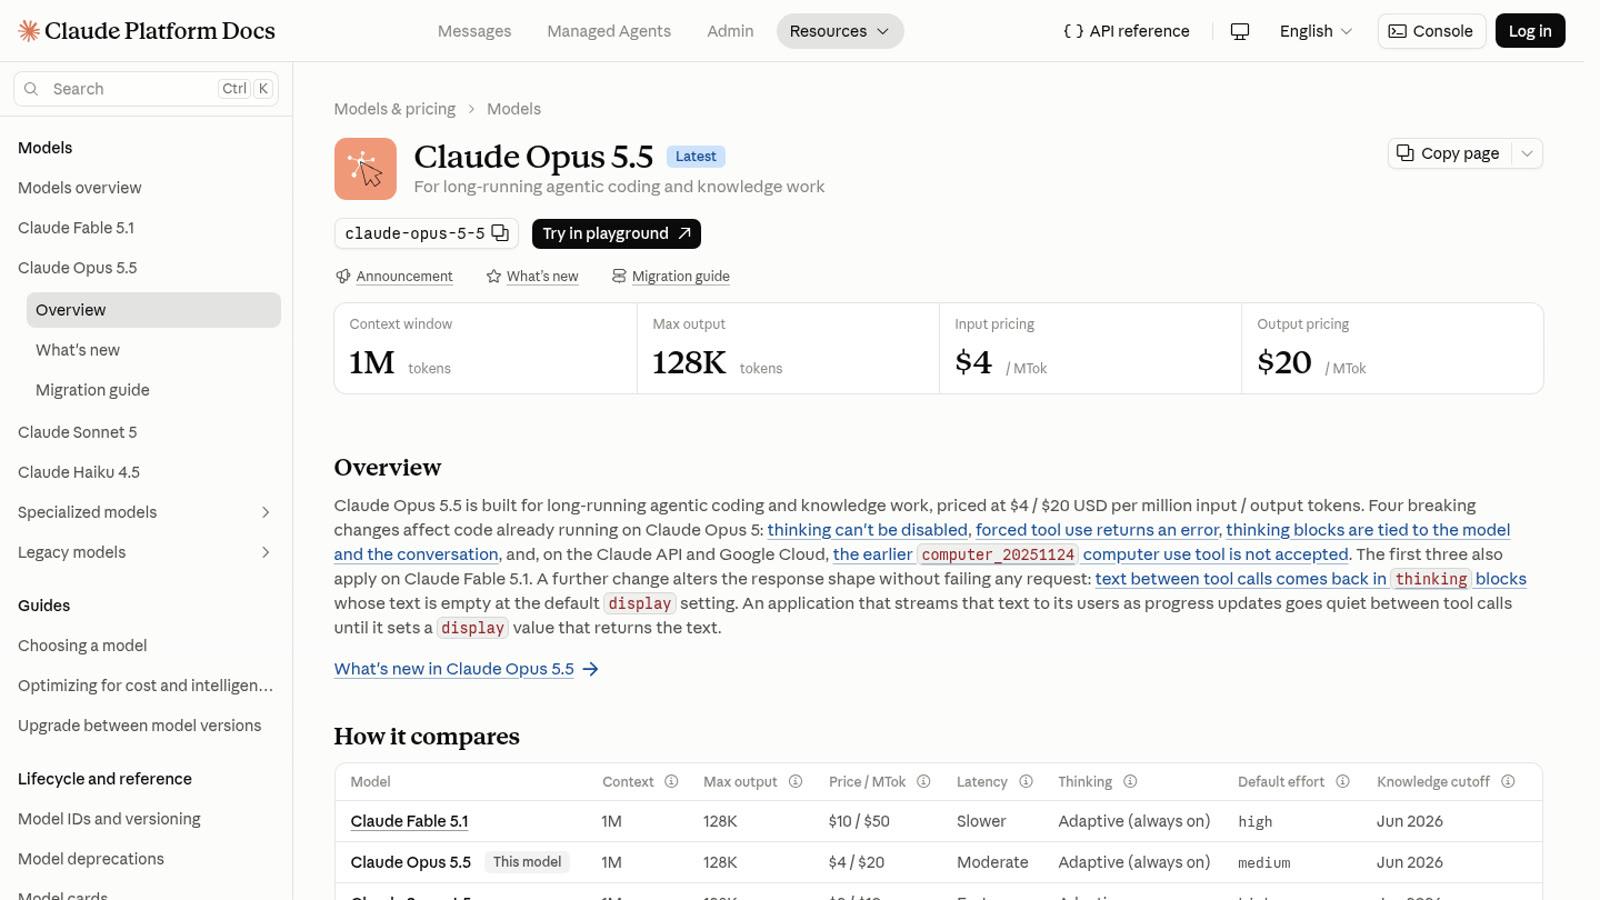The height and width of the screenshot is (900, 1600).
Task: Click the Latest badge
Action: (x=696, y=156)
